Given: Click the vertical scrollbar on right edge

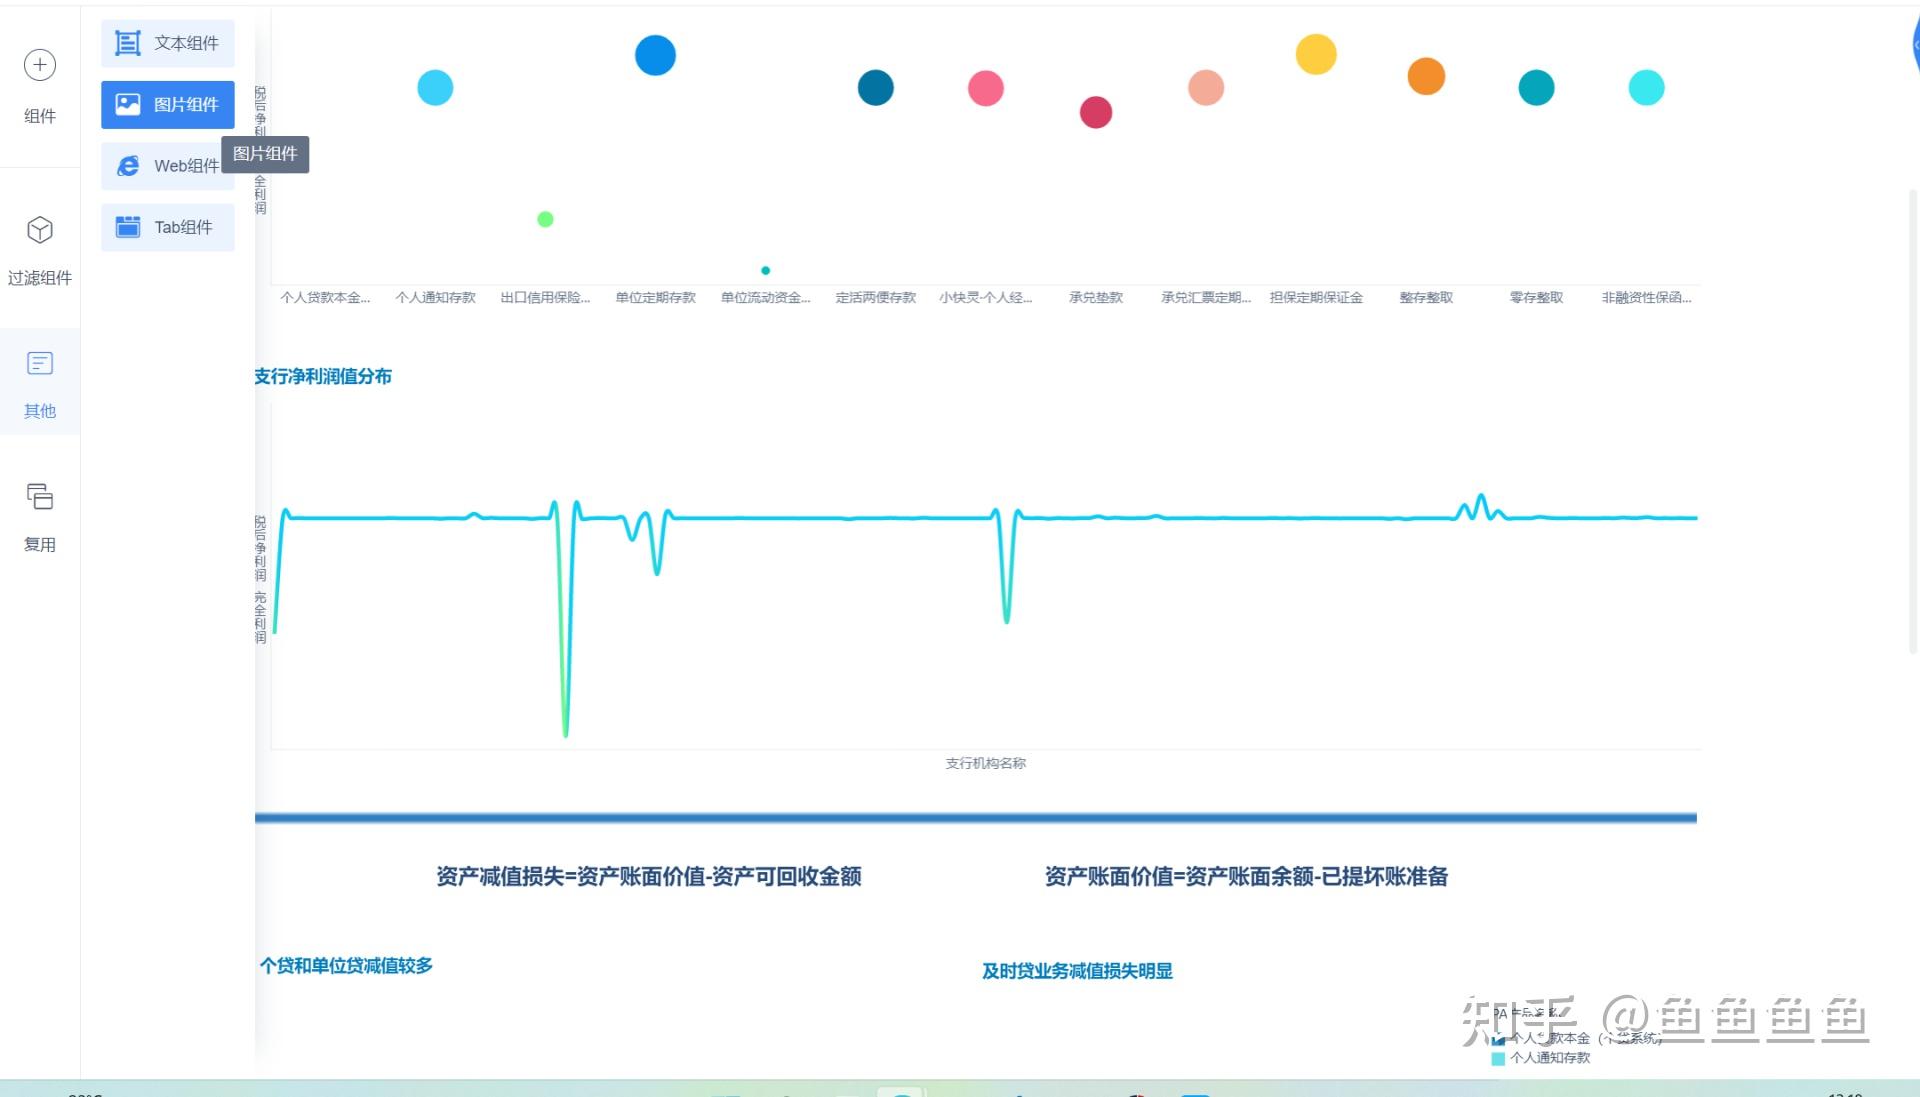Looking at the screenshot, I should (1913, 420).
